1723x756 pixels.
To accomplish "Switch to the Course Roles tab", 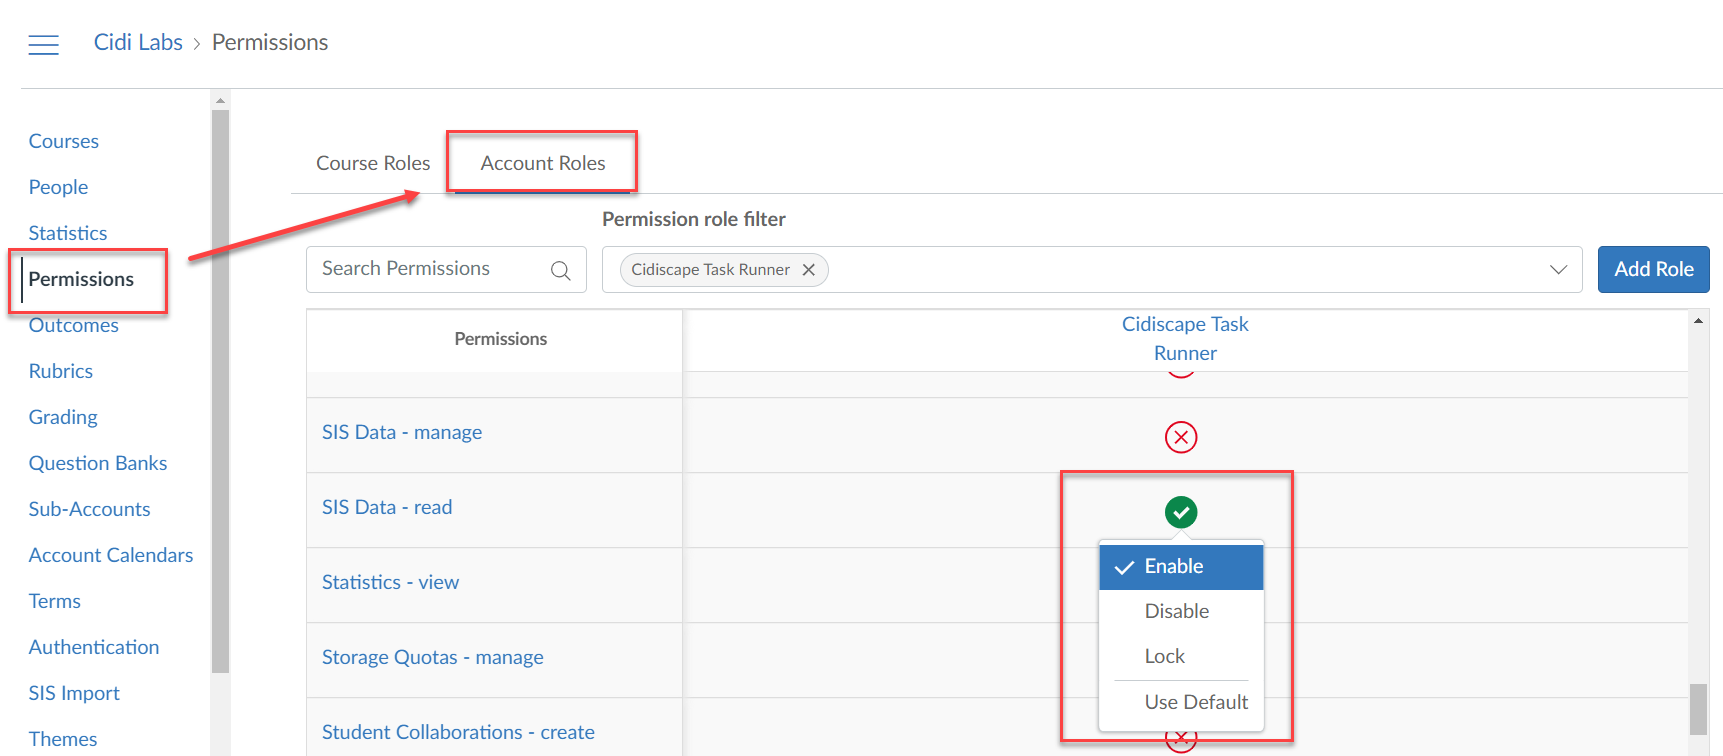I will pyautogui.click(x=373, y=163).
